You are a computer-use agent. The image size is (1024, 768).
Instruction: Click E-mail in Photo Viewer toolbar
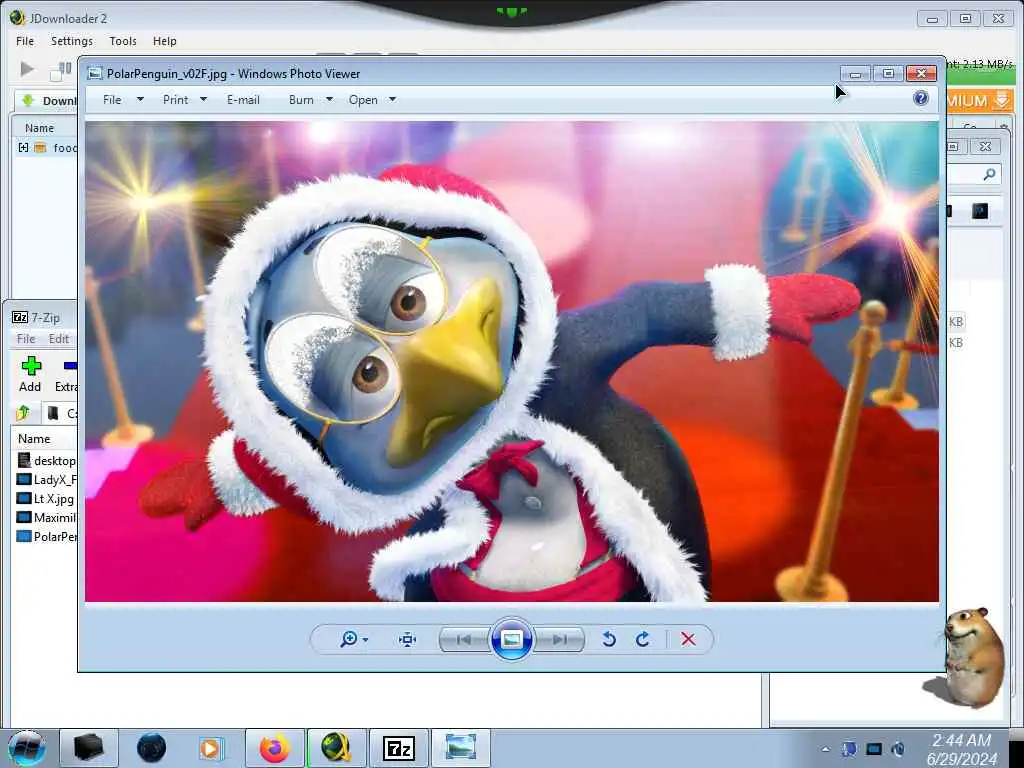click(243, 100)
